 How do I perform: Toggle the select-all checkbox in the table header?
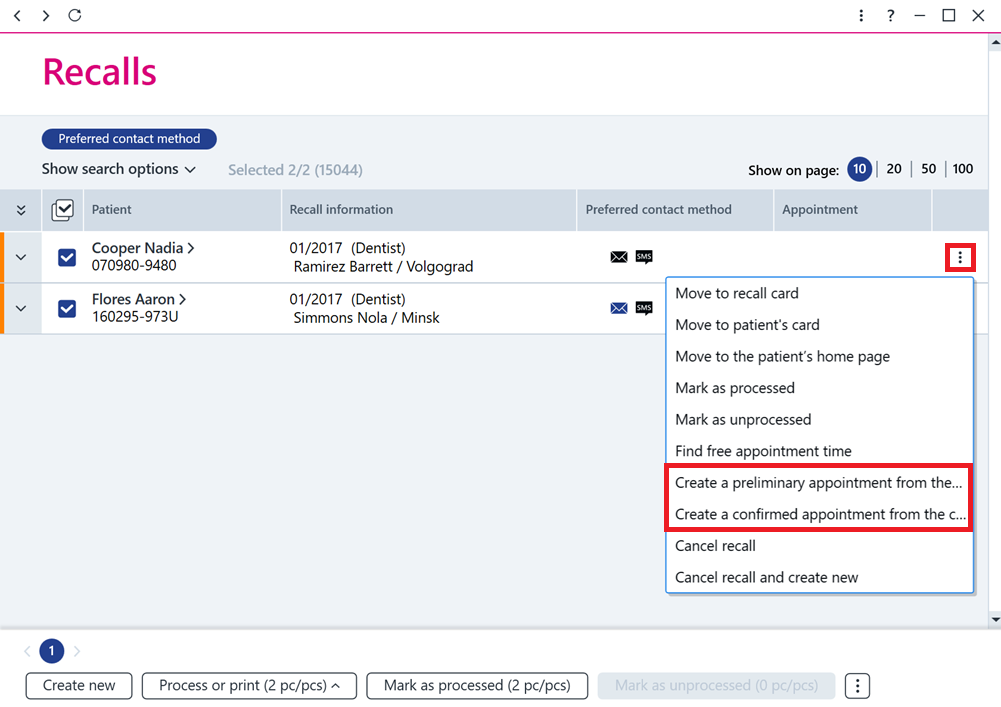[63, 209]
